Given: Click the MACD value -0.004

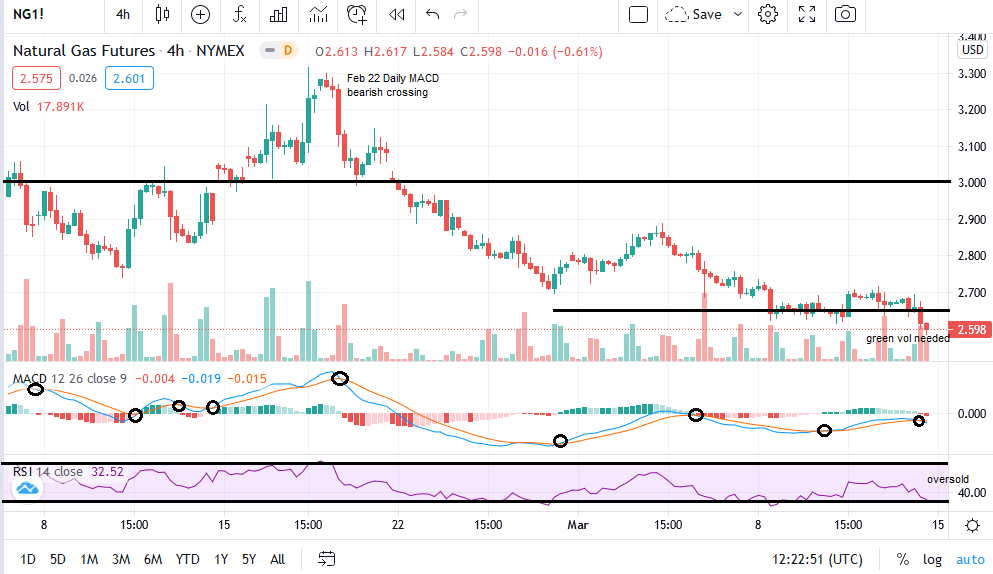Looking at the screenshot, I should (x=155, y=379).
